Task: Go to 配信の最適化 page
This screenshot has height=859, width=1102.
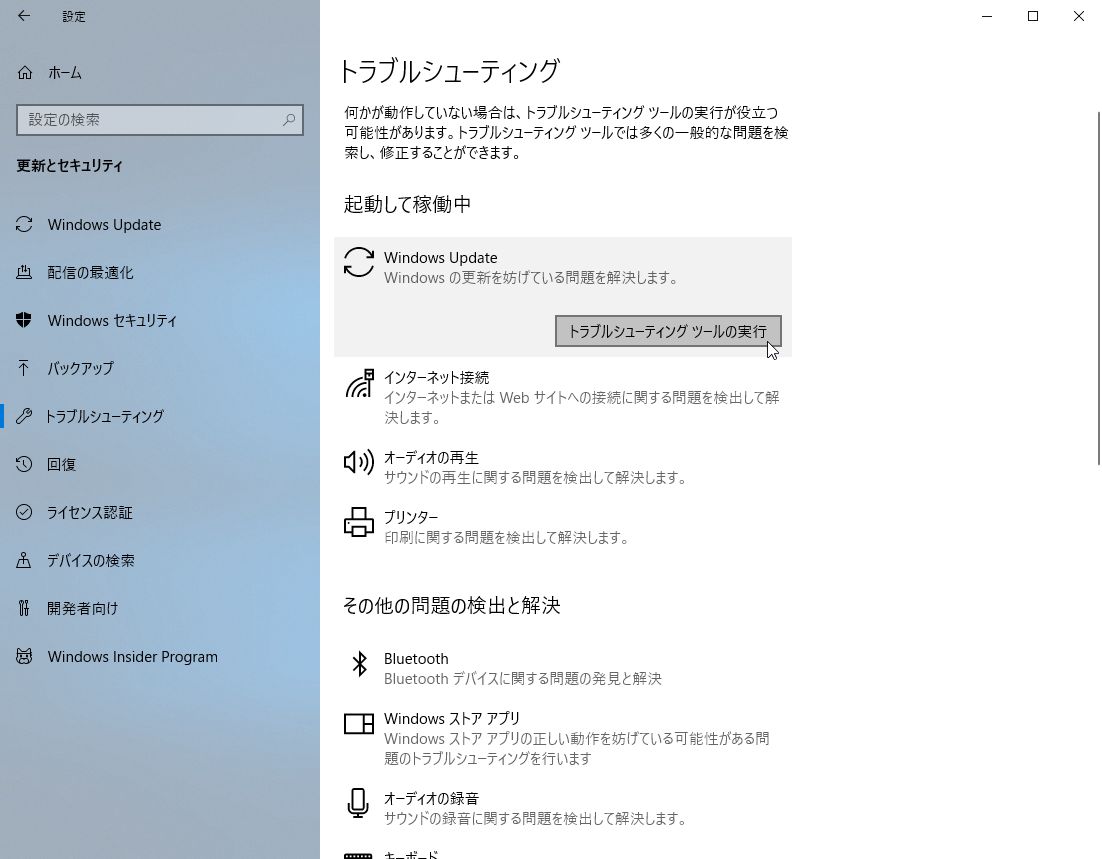Action: (x=160, y=272)
